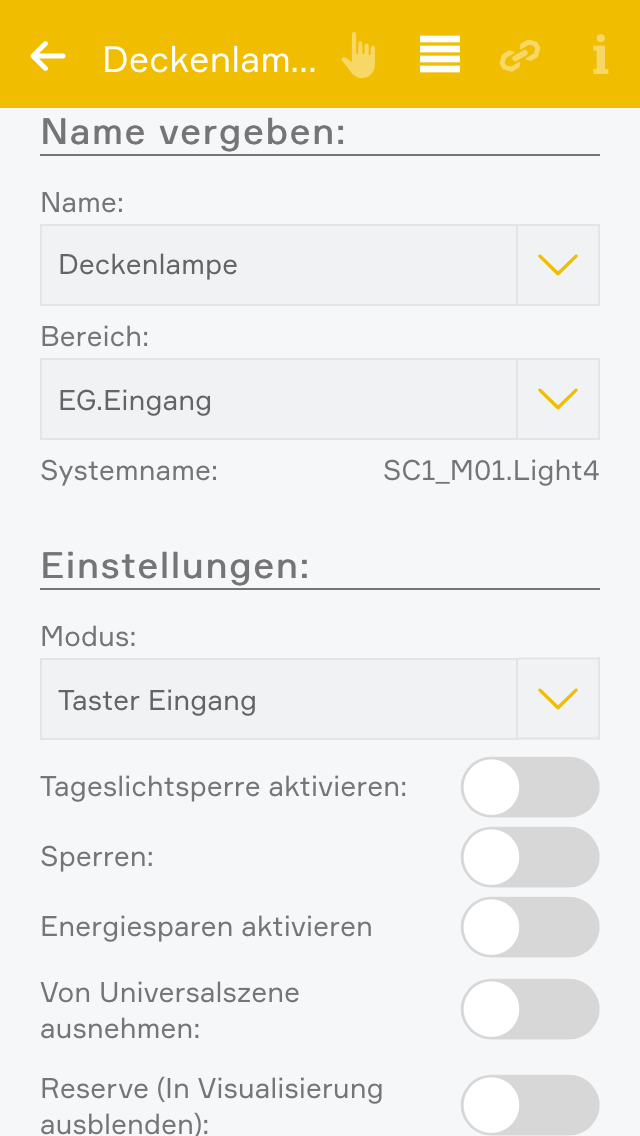Toggle Von Universalszene ausnehmen switch
Image resolution: width=640 pixels, height=1136 pixels.
click(530, 1009)
